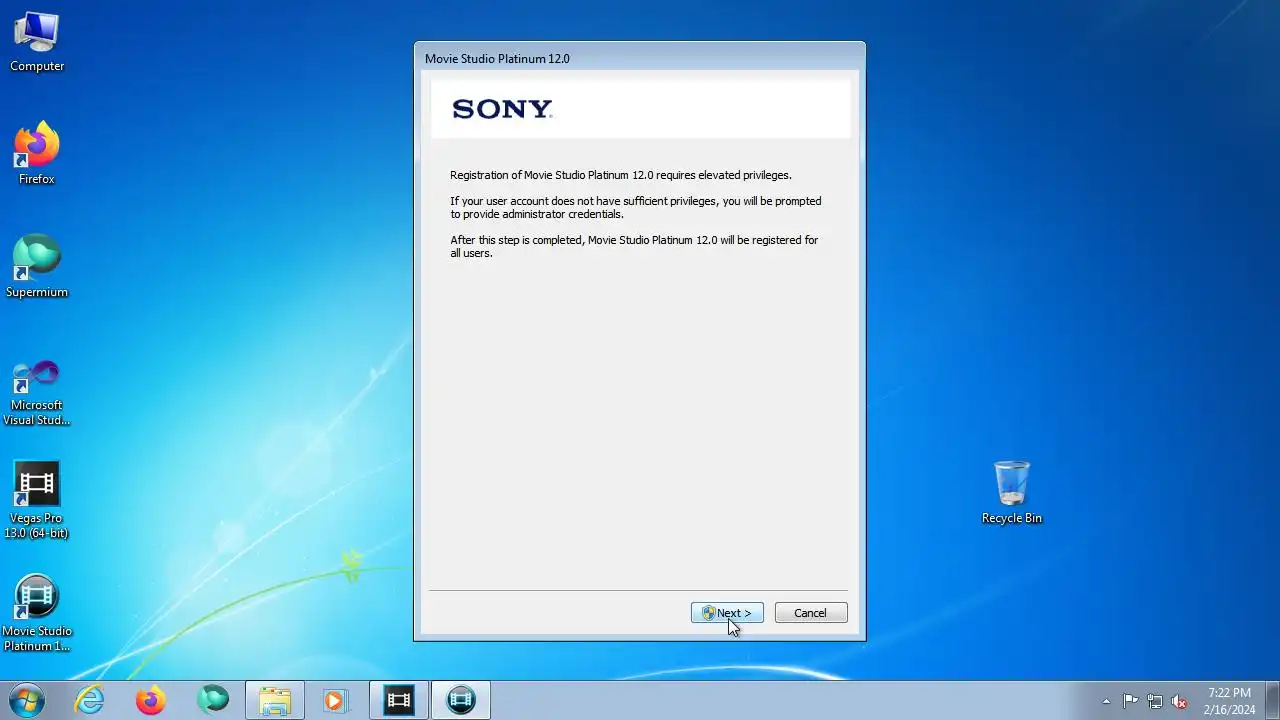Click paragraph about providing administrator credentials
Image resolution: width=1280 pixels, height=720 pixels.
(x=636, y=208)
